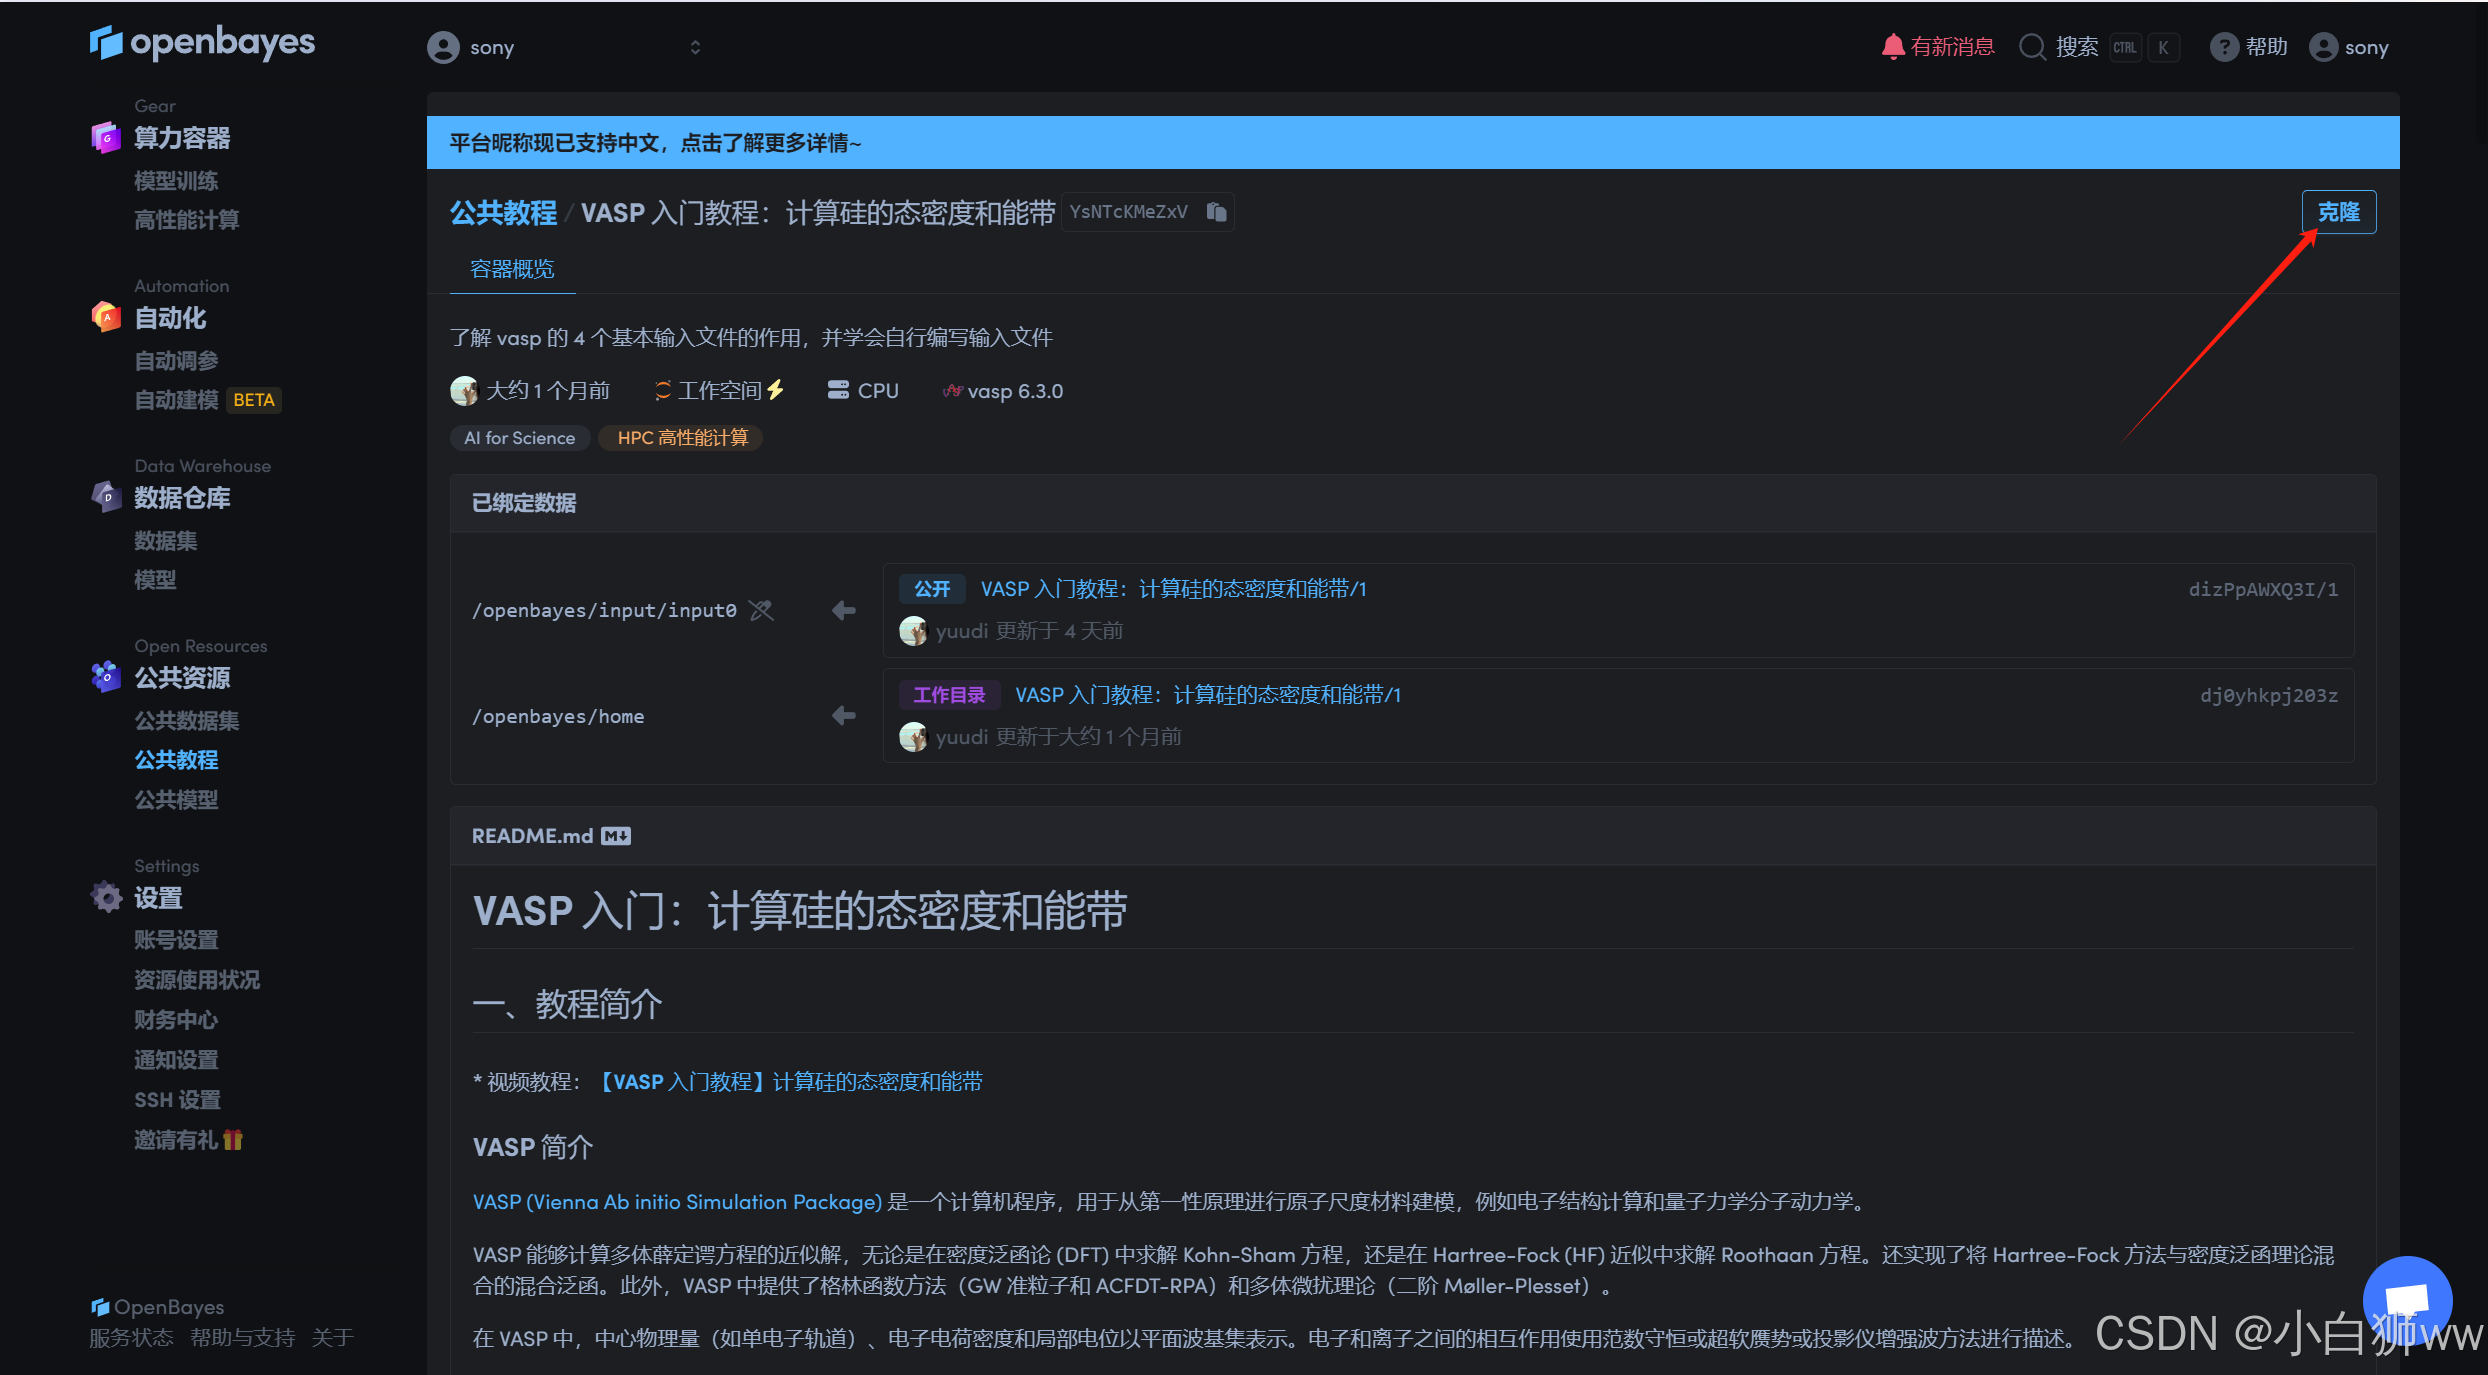Click the 克隆 clone button
2488x1375 pixels.
coord(2338,212)
